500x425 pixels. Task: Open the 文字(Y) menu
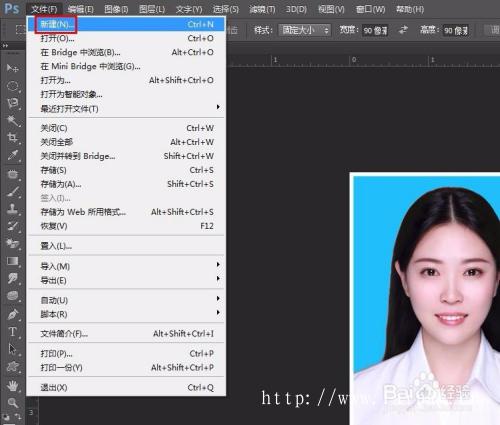189,9
